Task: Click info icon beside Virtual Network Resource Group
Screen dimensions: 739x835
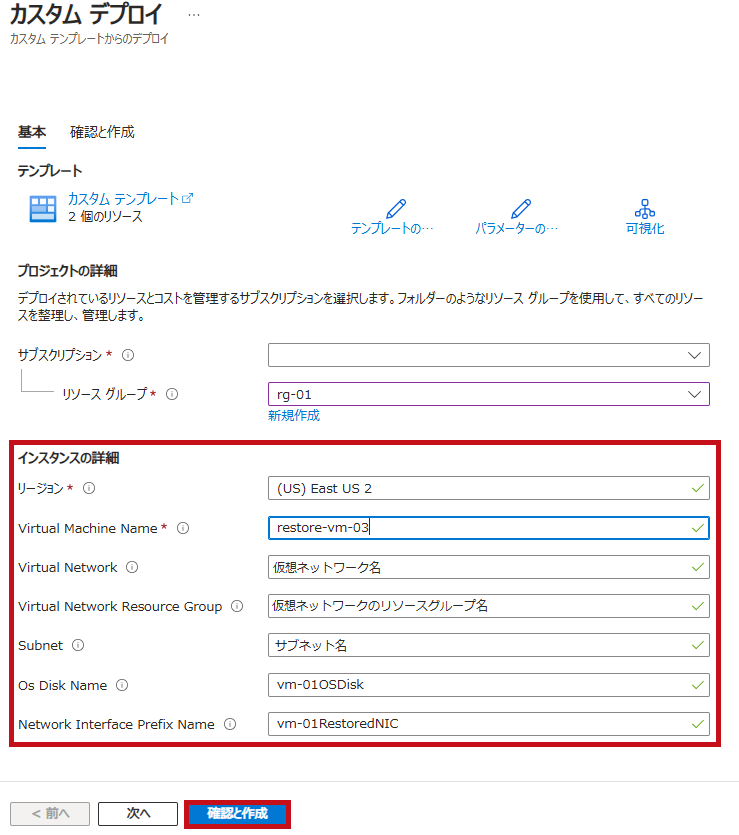Action: pyautogui.click(x=237, y=606)
